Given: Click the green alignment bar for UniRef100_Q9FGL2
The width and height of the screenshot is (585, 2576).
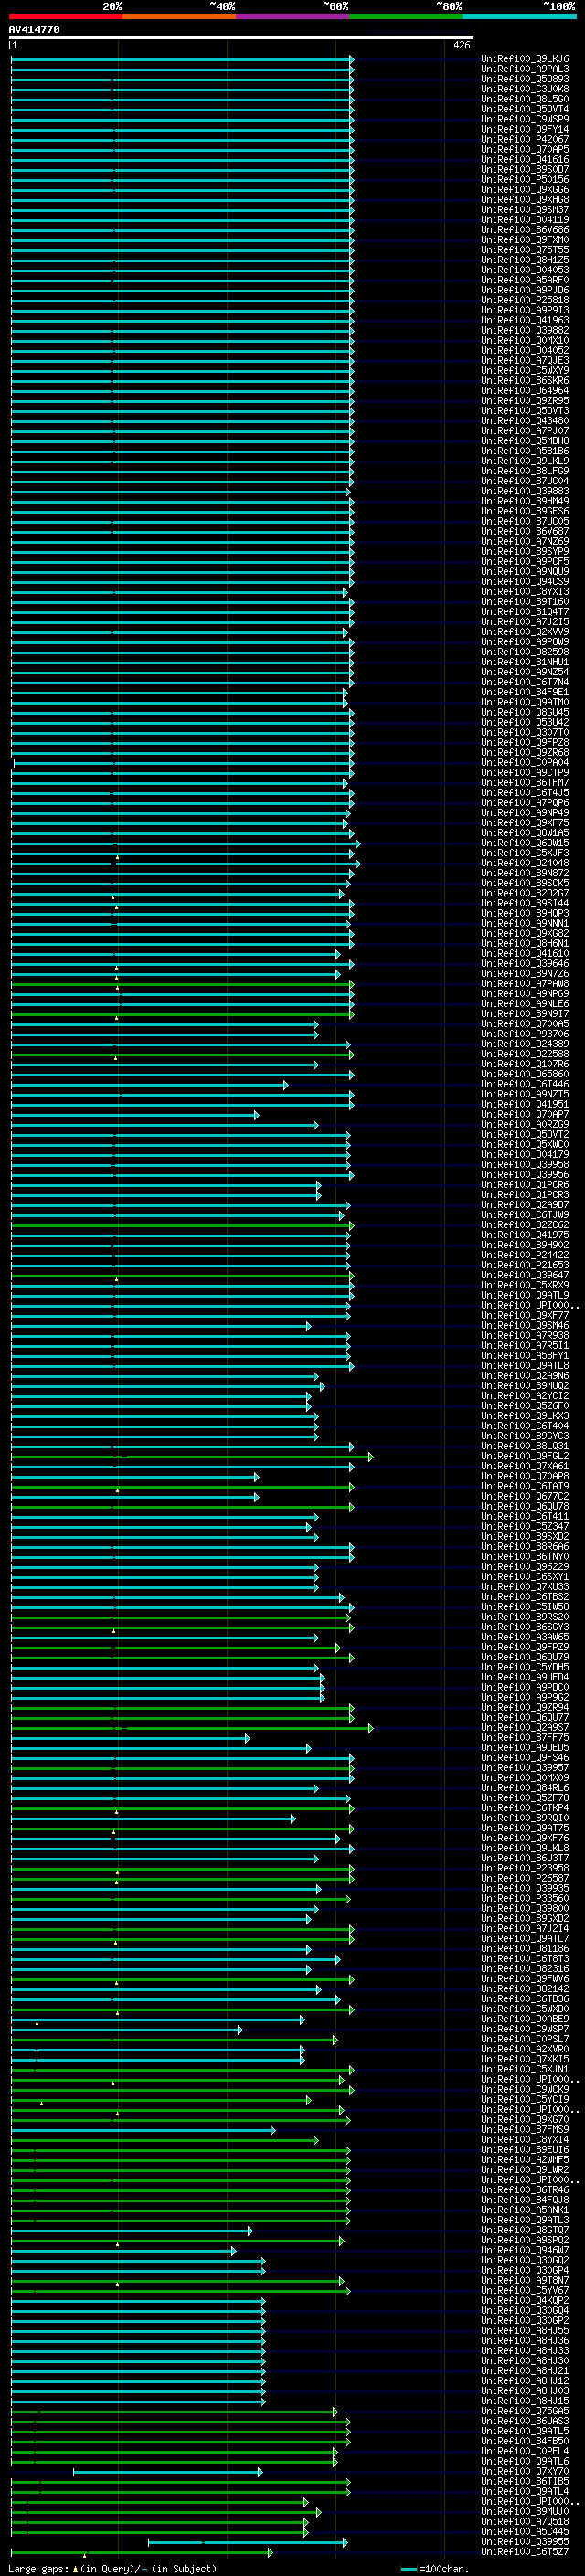Looking at the screenshot, I should [192, 1457].
